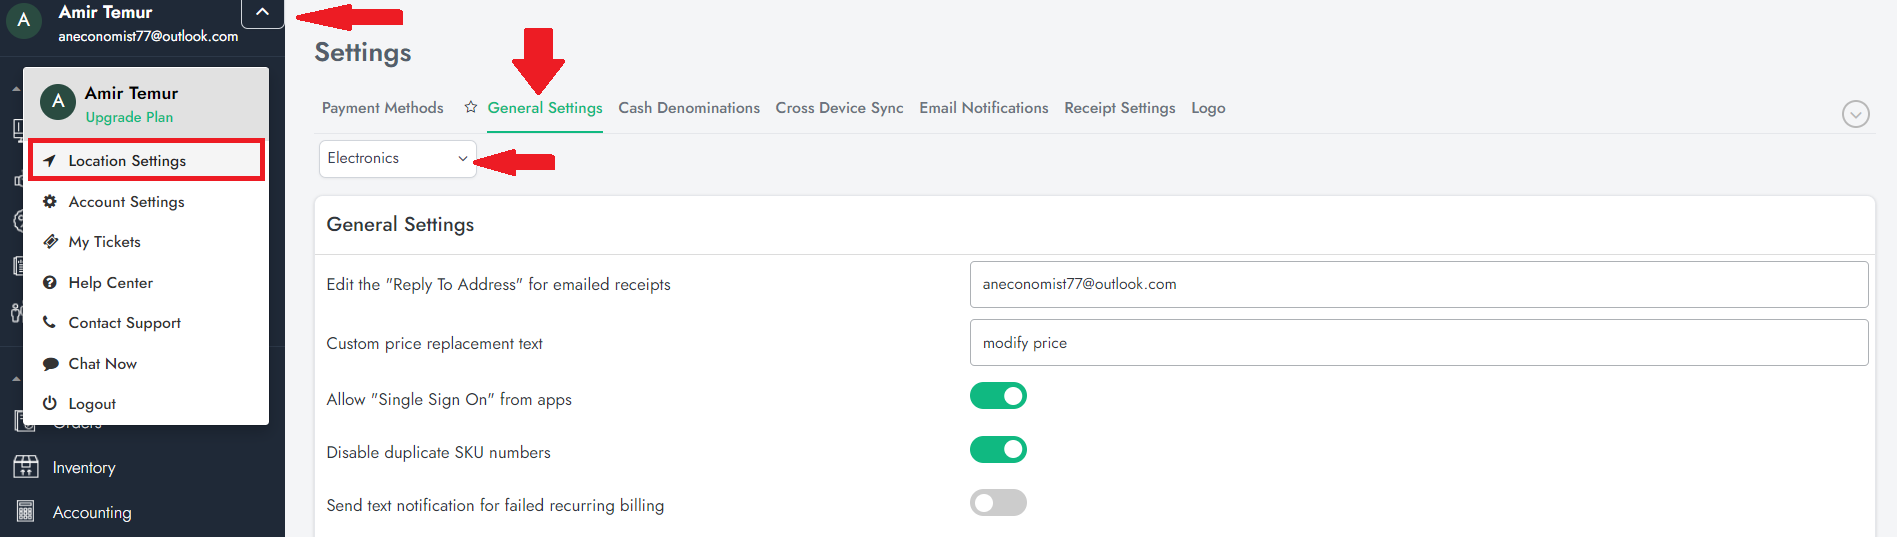This screenshot has height=537, width=1897.
Task: Click the My Tickets ticket icon
Action: 50,242
